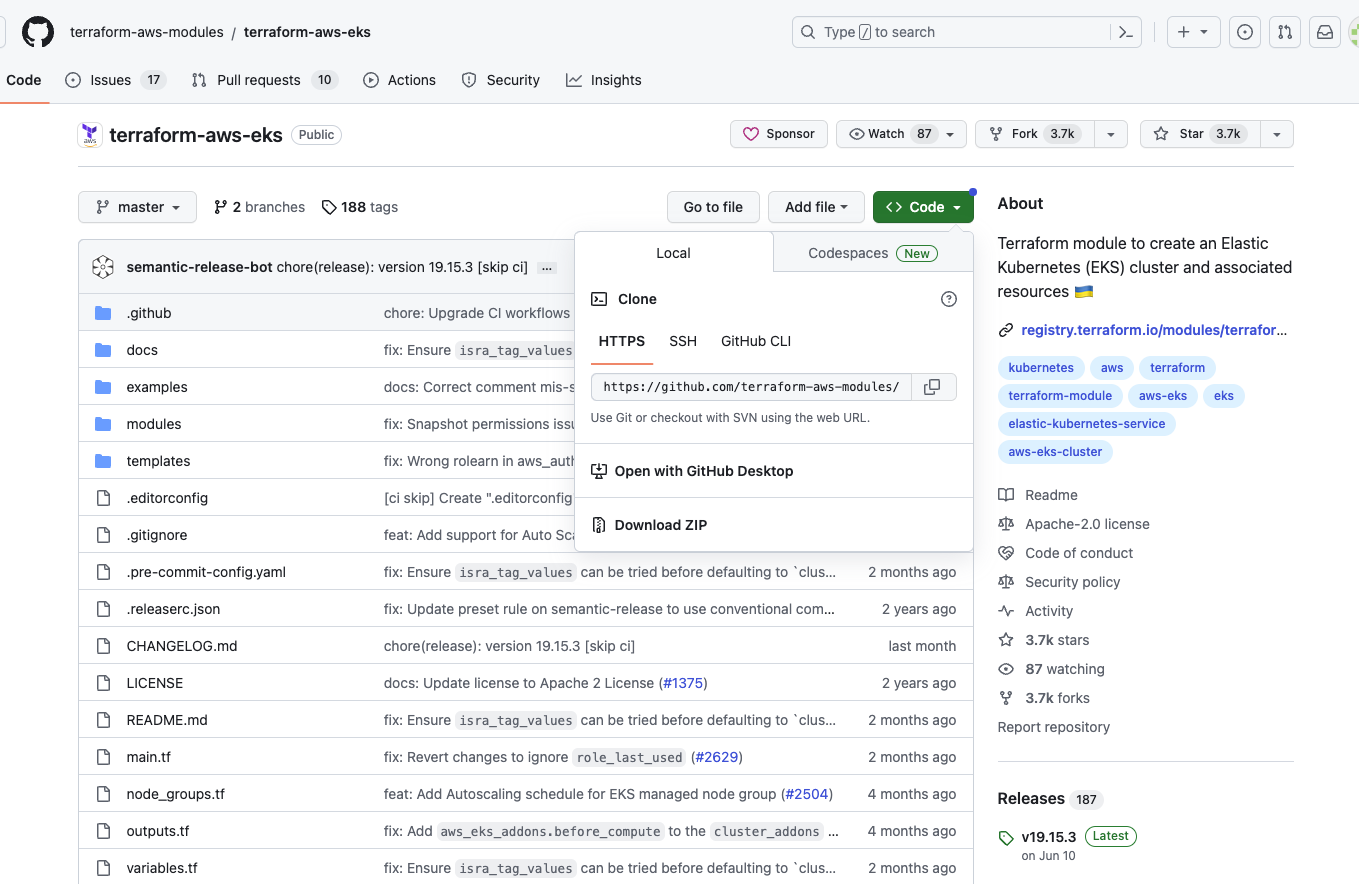This screenshot has width=1359, height=884.
Task: Click the copy clone URL icon
Action: 932,387
